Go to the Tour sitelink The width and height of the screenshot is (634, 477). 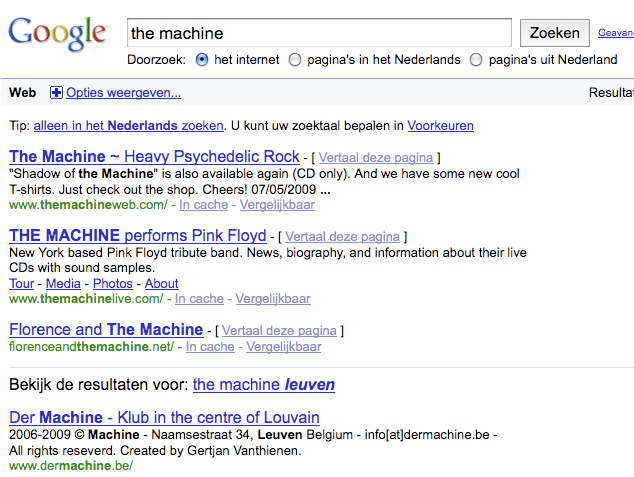click(x=21, y=284)
